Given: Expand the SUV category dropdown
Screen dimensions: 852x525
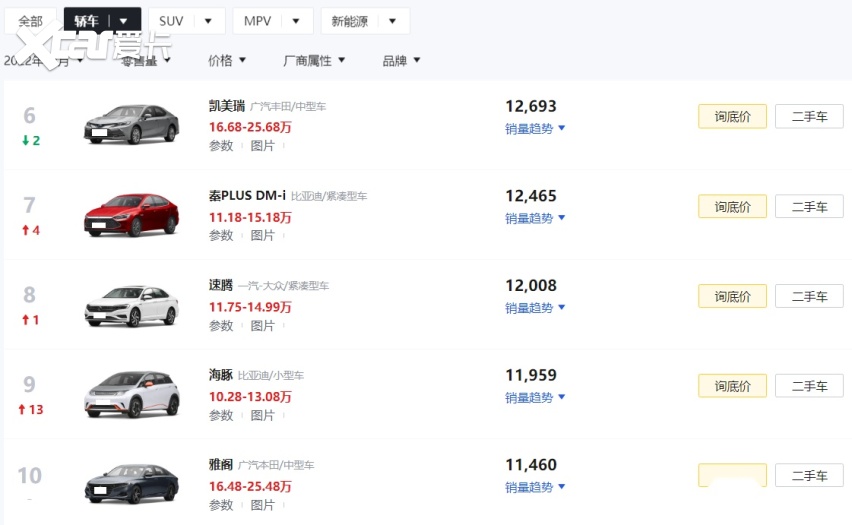Looking at the screenshot, I should [x=208, y=21].
